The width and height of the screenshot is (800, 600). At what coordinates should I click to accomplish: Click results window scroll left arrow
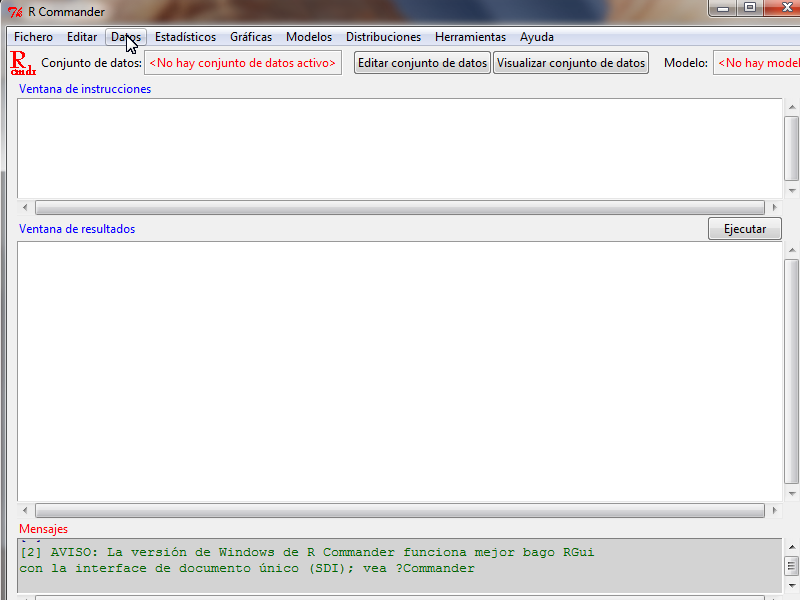click(x=25, y=510)
